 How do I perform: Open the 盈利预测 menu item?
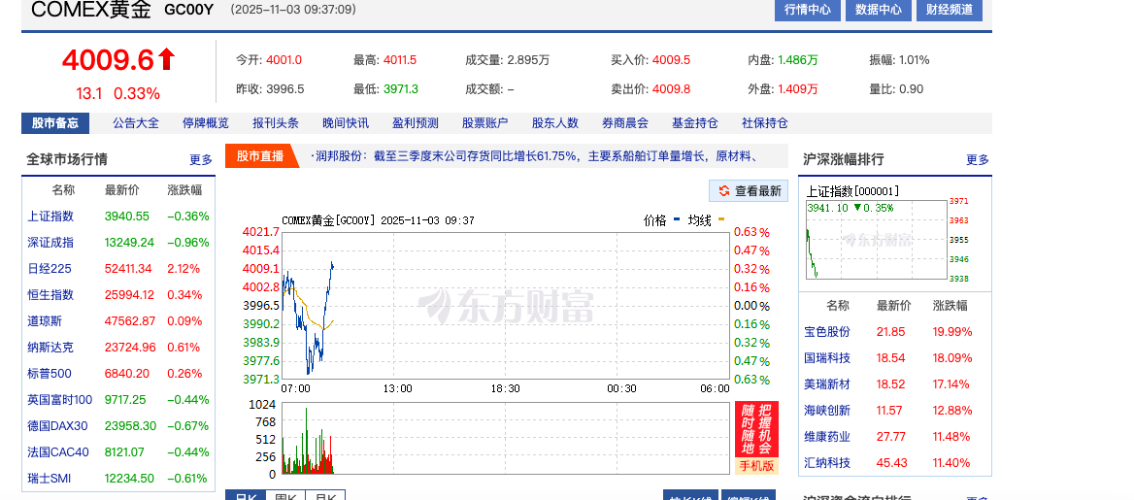pyautogui.click(x=415, y=123)
